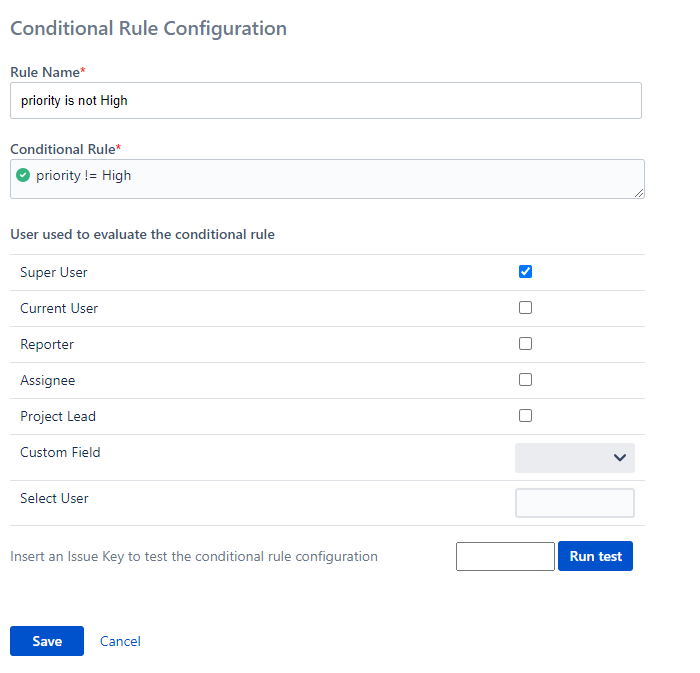
Task: Click the 'User used to evaluate' section title
Action: 142,235
